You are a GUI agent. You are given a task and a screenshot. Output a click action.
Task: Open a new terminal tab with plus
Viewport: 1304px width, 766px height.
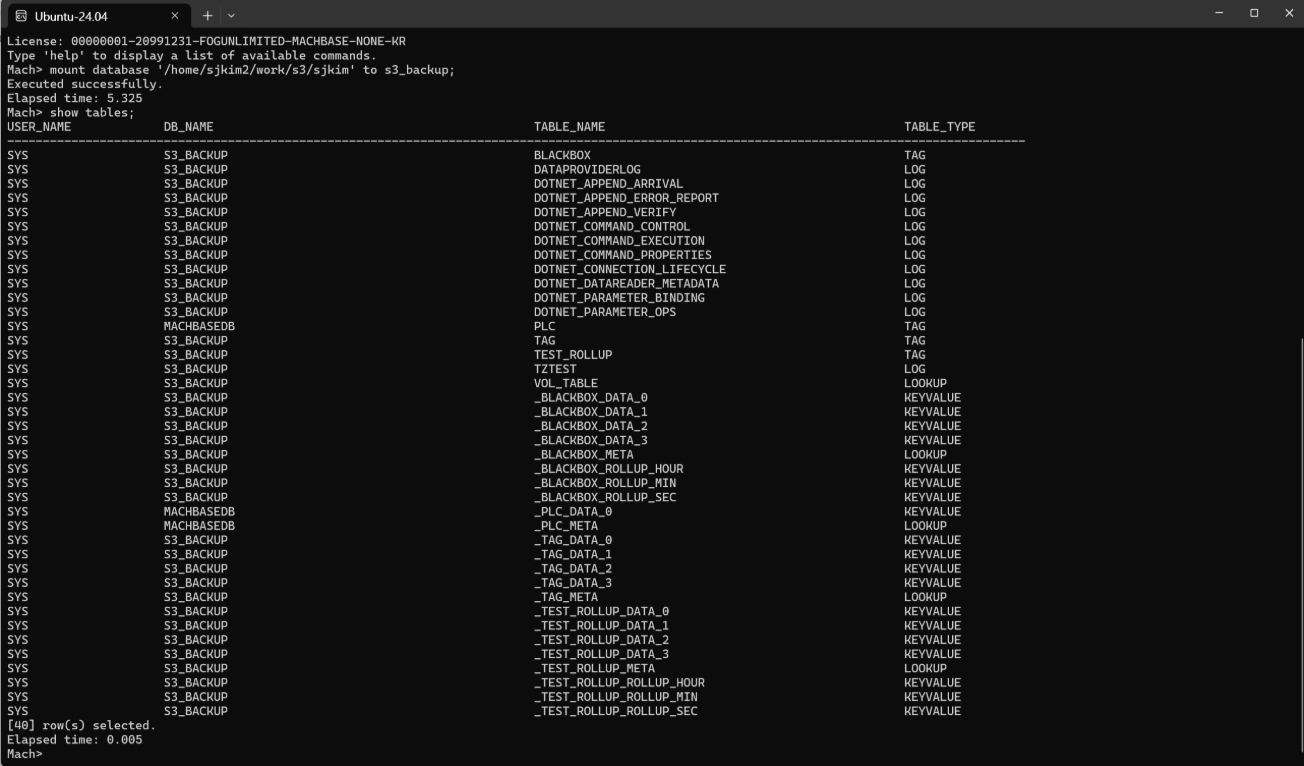pyautogui.click(x=208, y=16)
